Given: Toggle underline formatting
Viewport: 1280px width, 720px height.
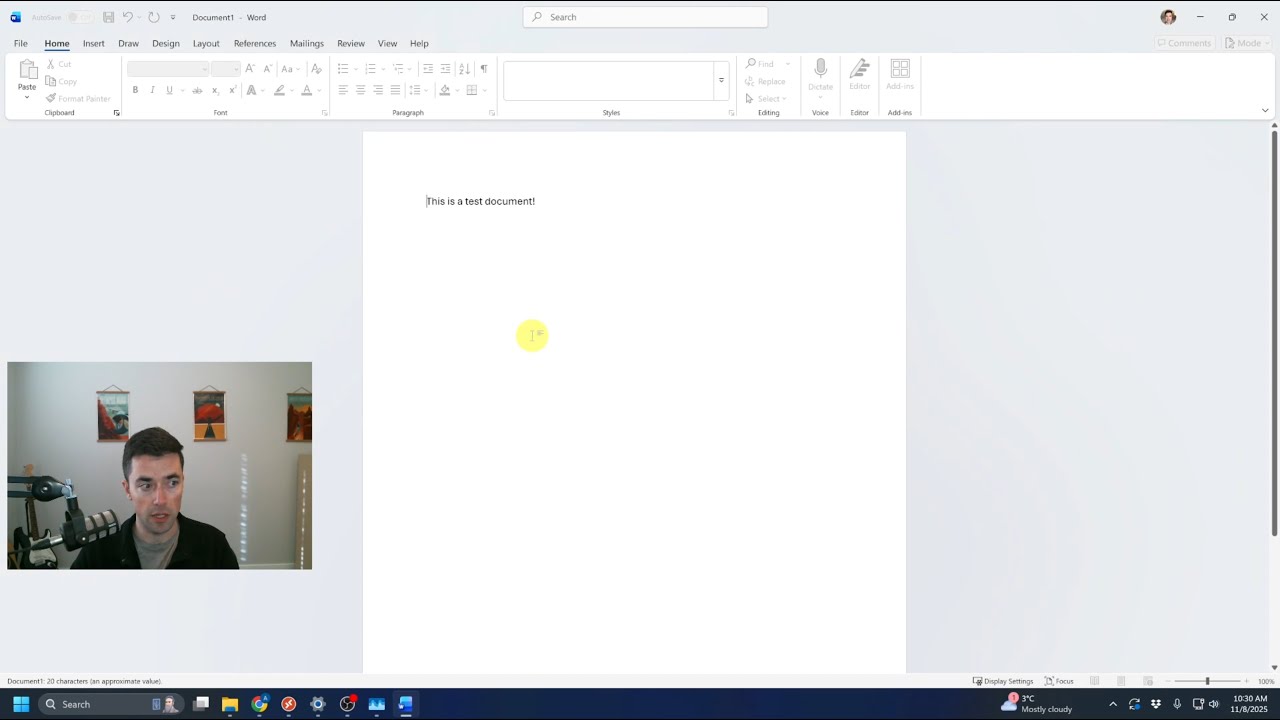Looking at the screenshot, I should point(169,90).
